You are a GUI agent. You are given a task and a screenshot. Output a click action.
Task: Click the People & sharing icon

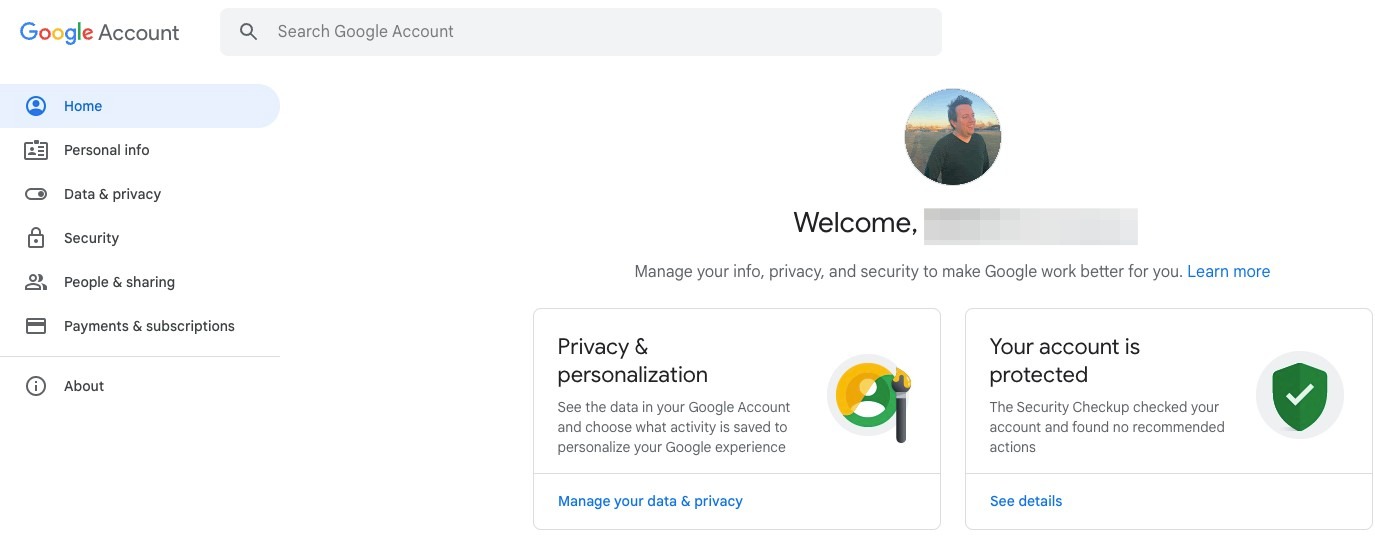(x=36, y=282)
